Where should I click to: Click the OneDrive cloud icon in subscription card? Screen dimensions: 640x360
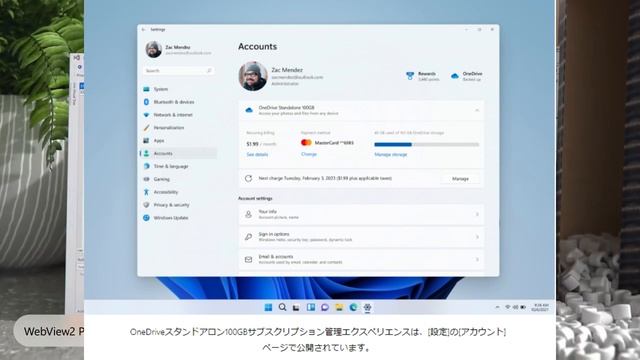coord(249,110)
